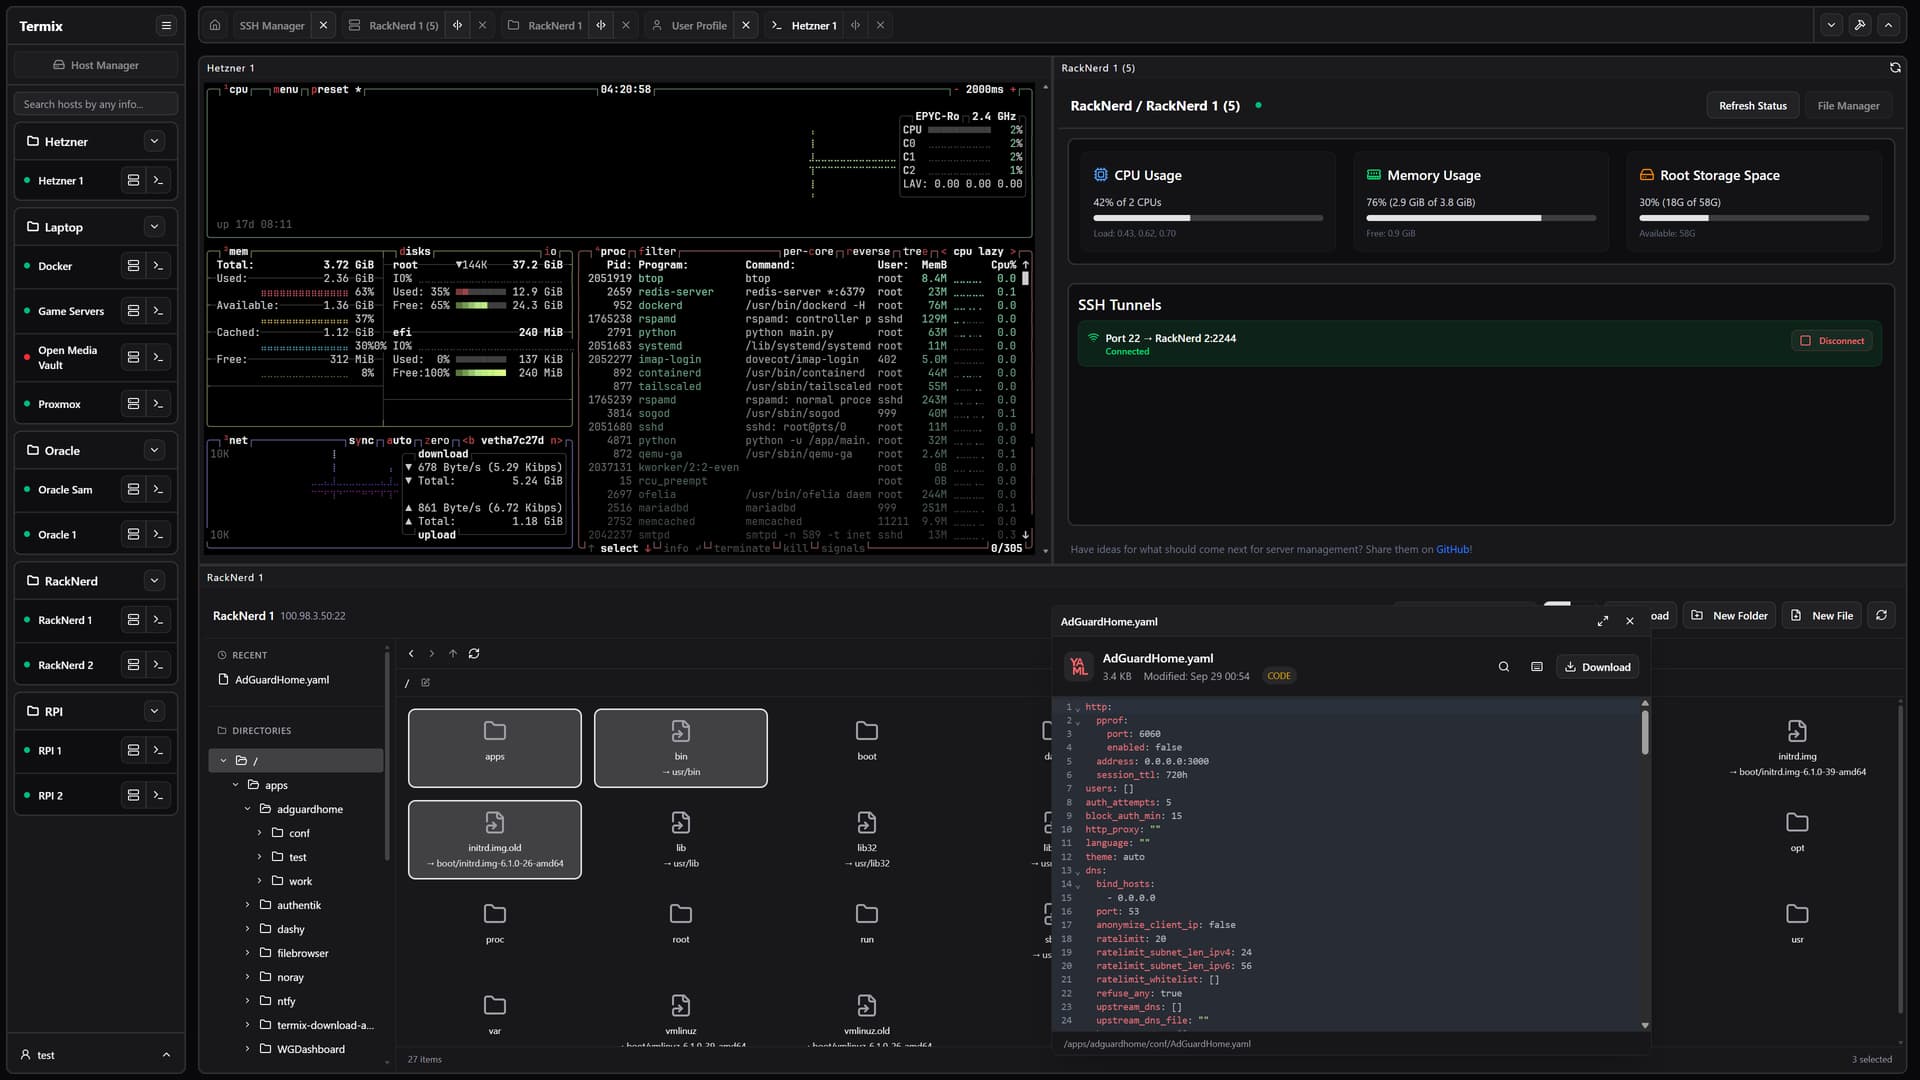
Task: Switch to the SSH Manager tab
Action: [271, 25]
